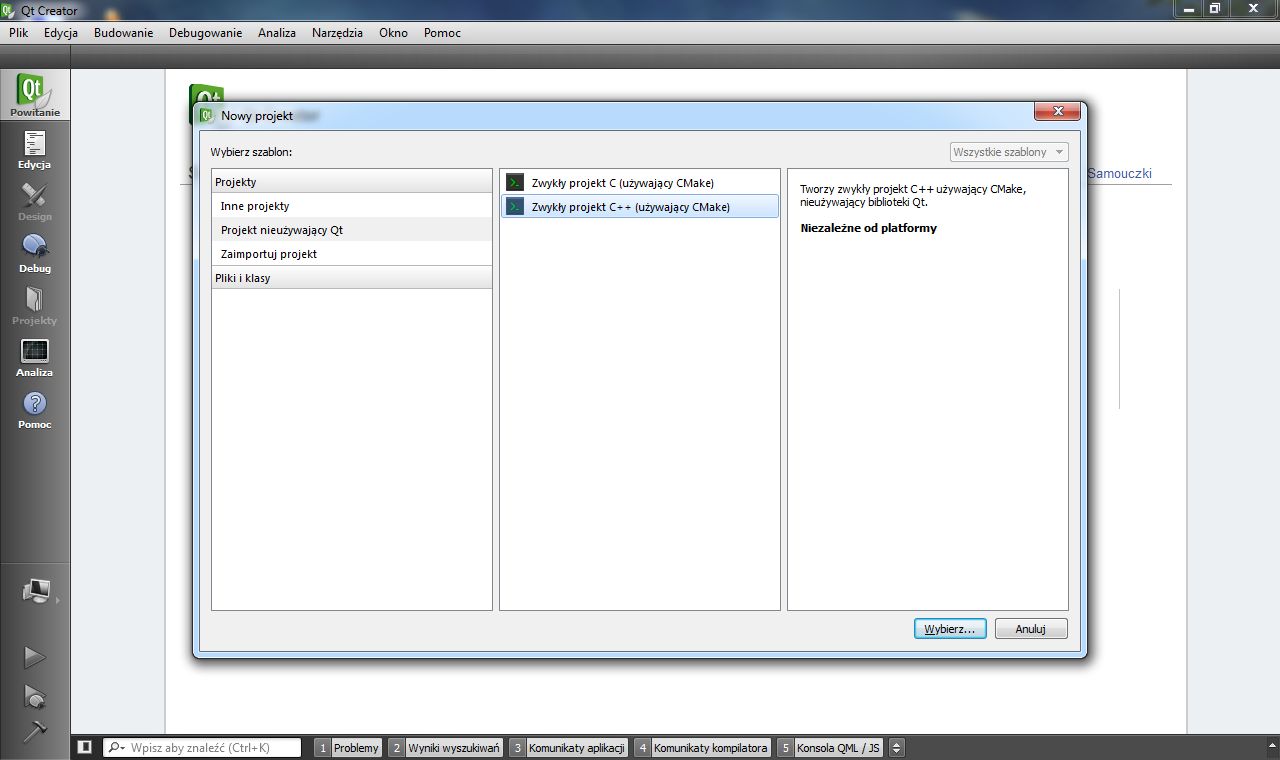The width and height of the screenshot is (1280, 760).
Task: Click Qt icon in Nowy projekt title bar
Action: click(208, 115)
